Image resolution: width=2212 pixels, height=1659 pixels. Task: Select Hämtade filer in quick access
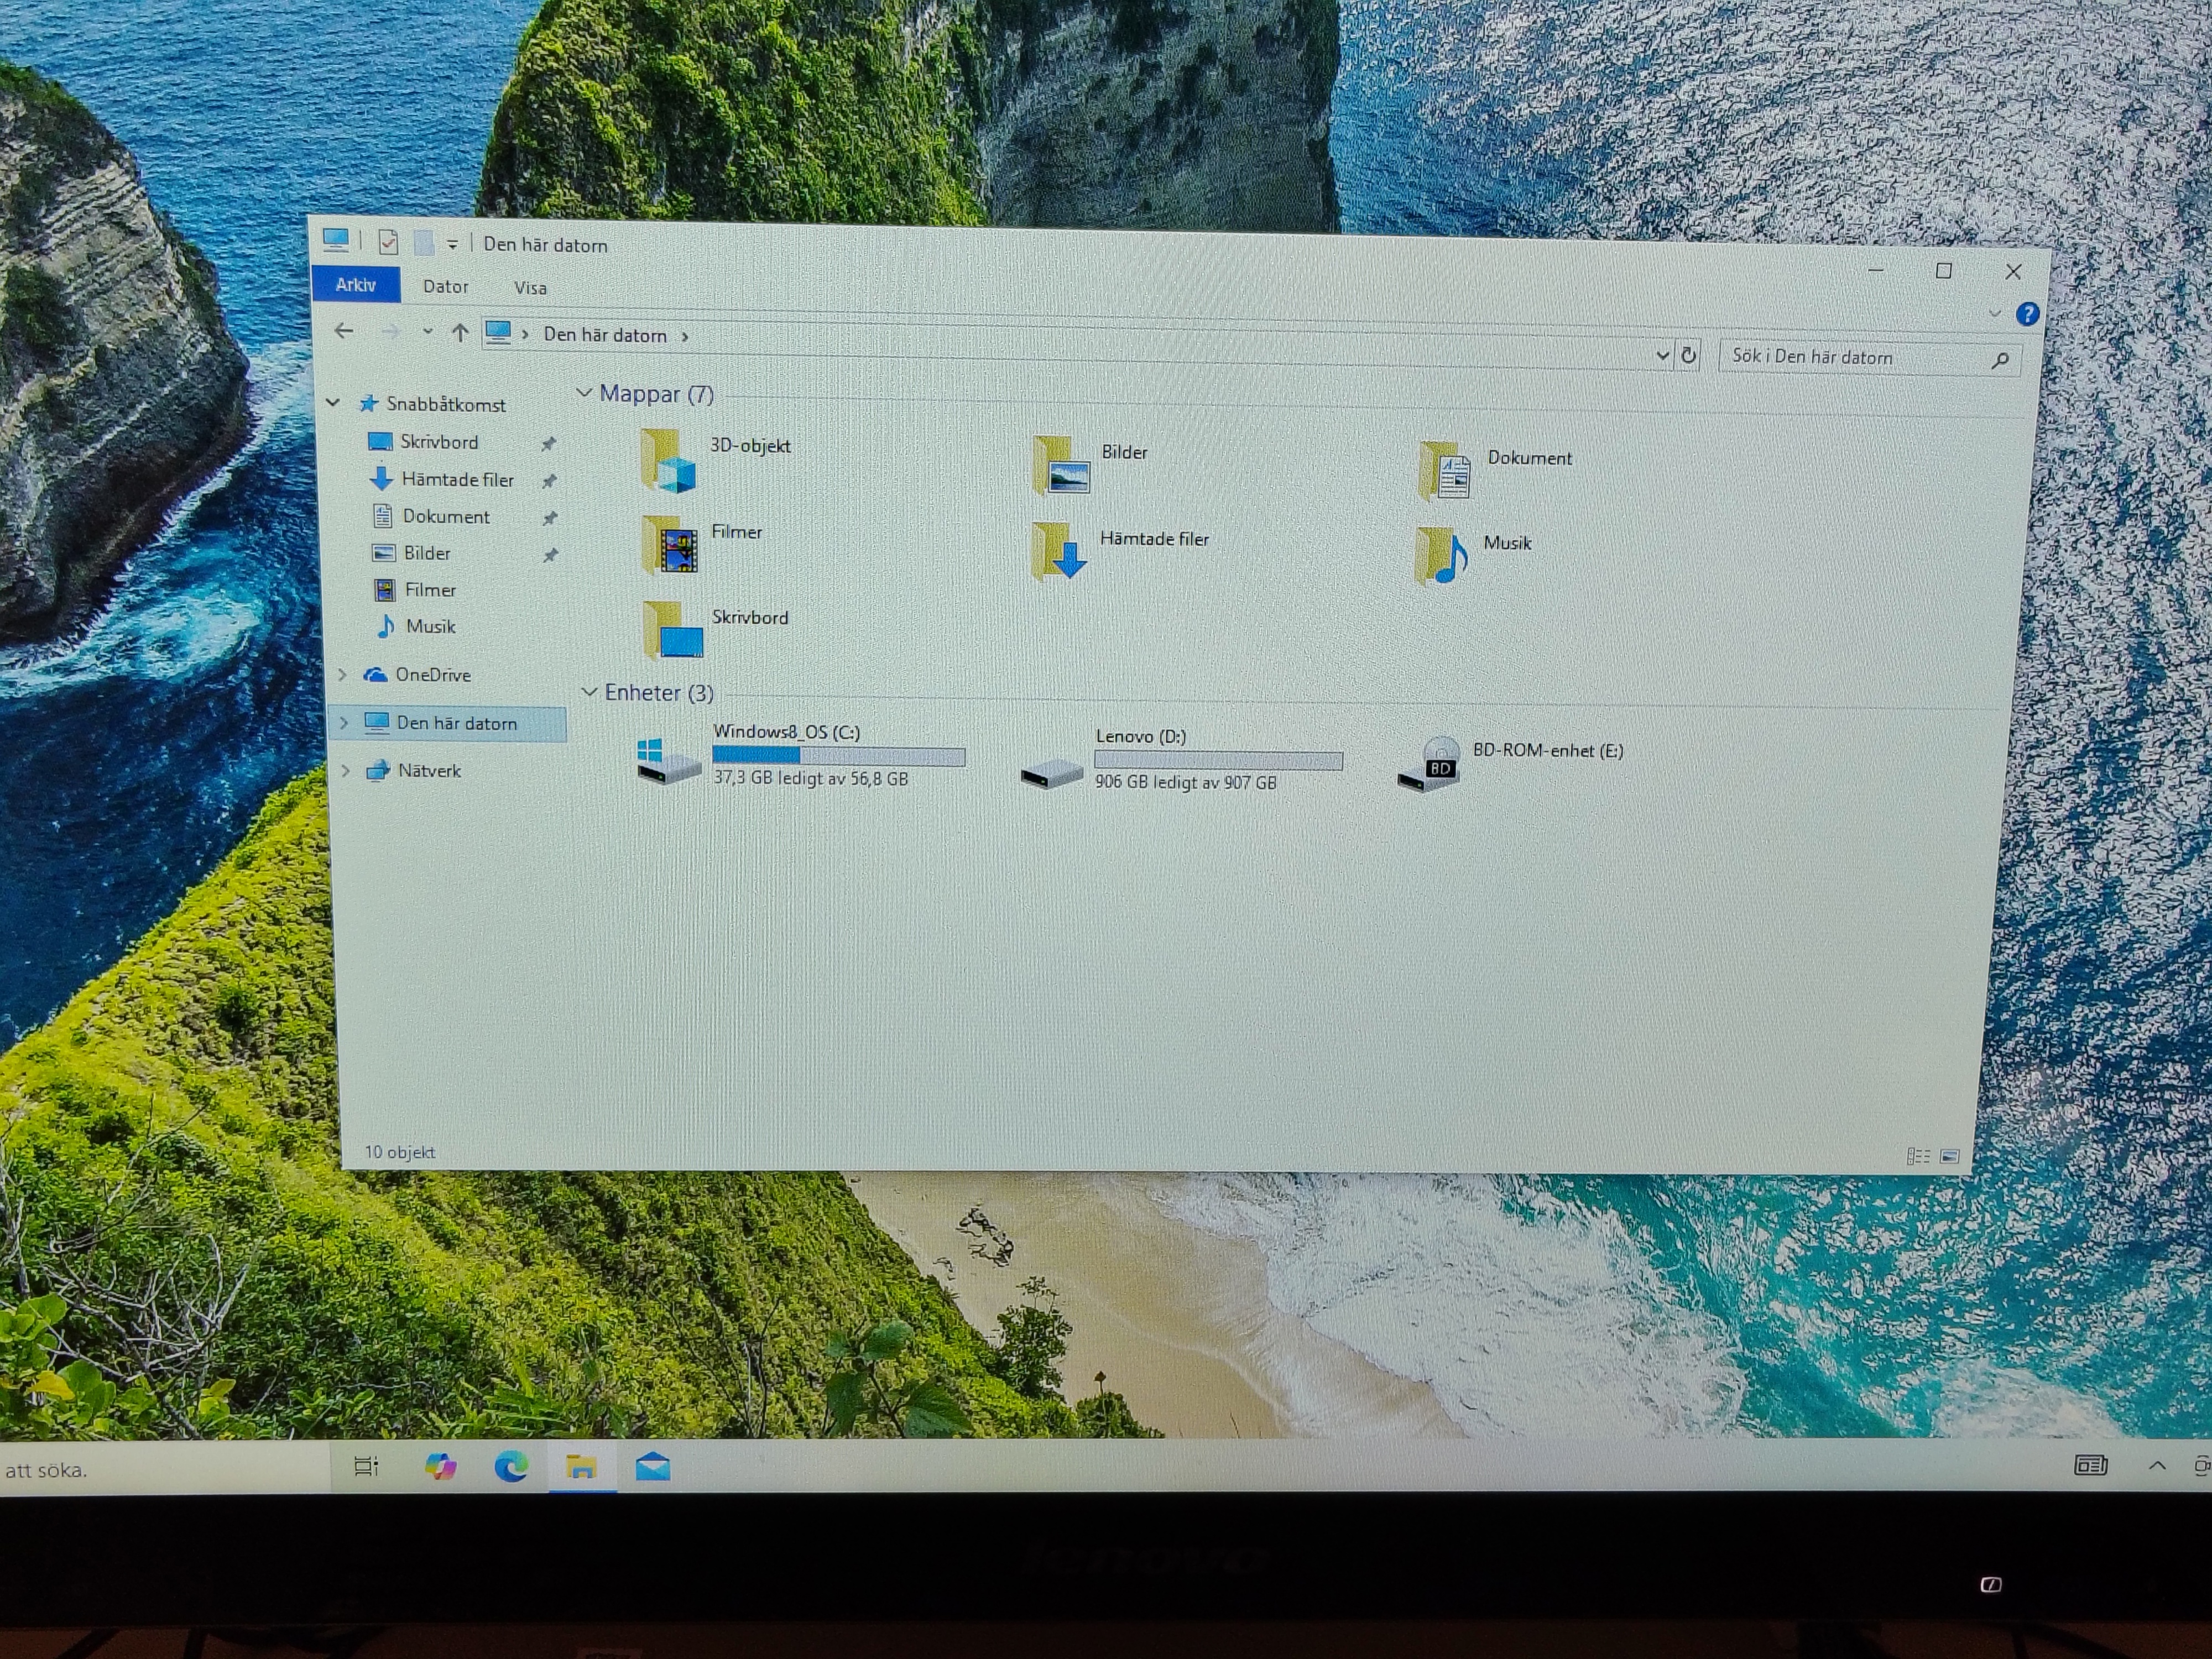click(456, 480)
